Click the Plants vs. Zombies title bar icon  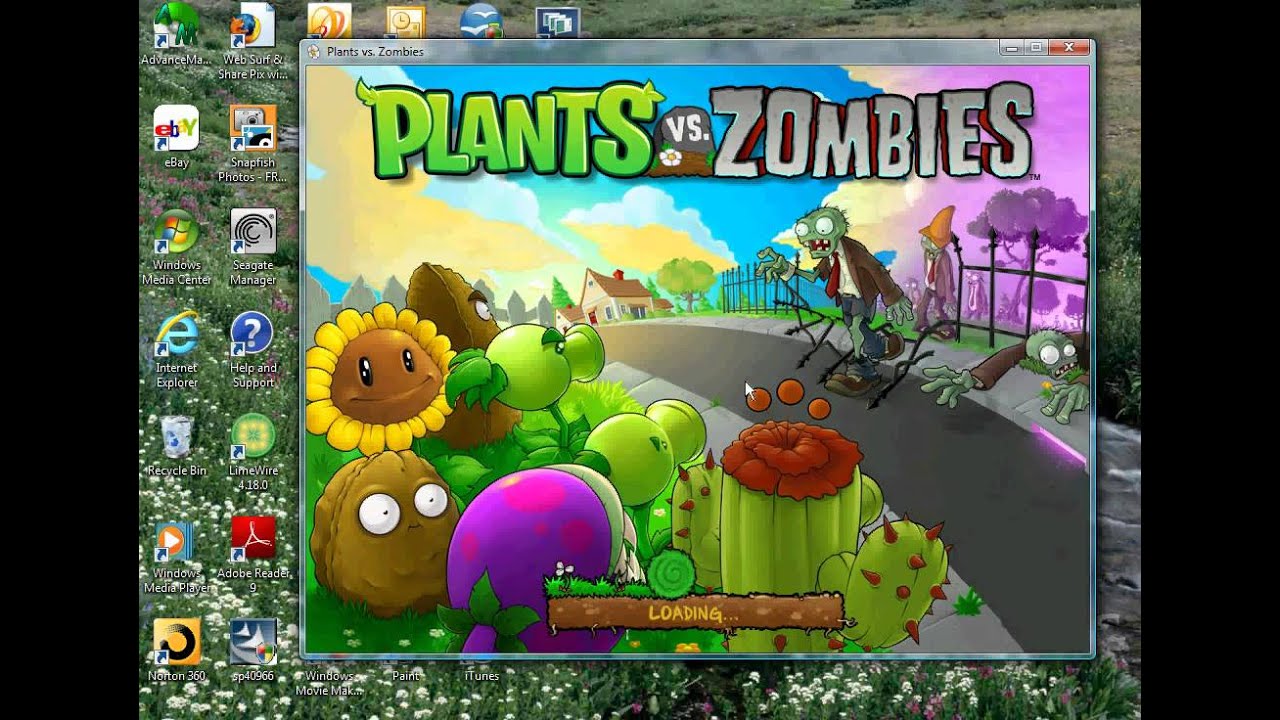314,52
